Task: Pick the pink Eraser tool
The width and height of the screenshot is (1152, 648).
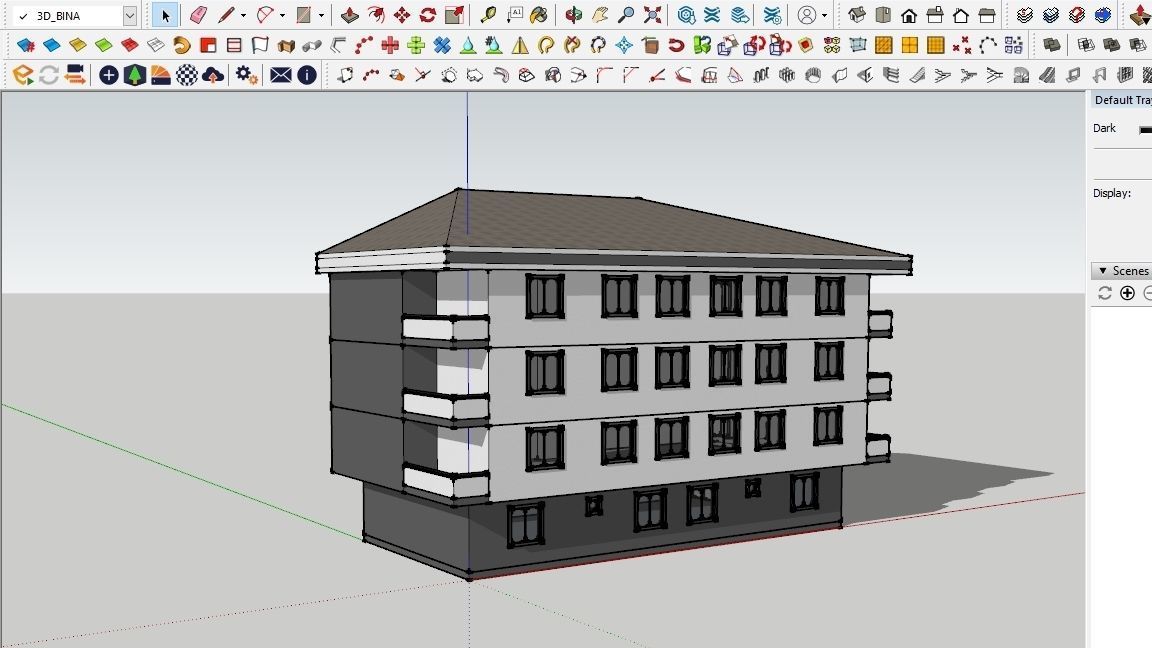Action: tap(198, 15)
